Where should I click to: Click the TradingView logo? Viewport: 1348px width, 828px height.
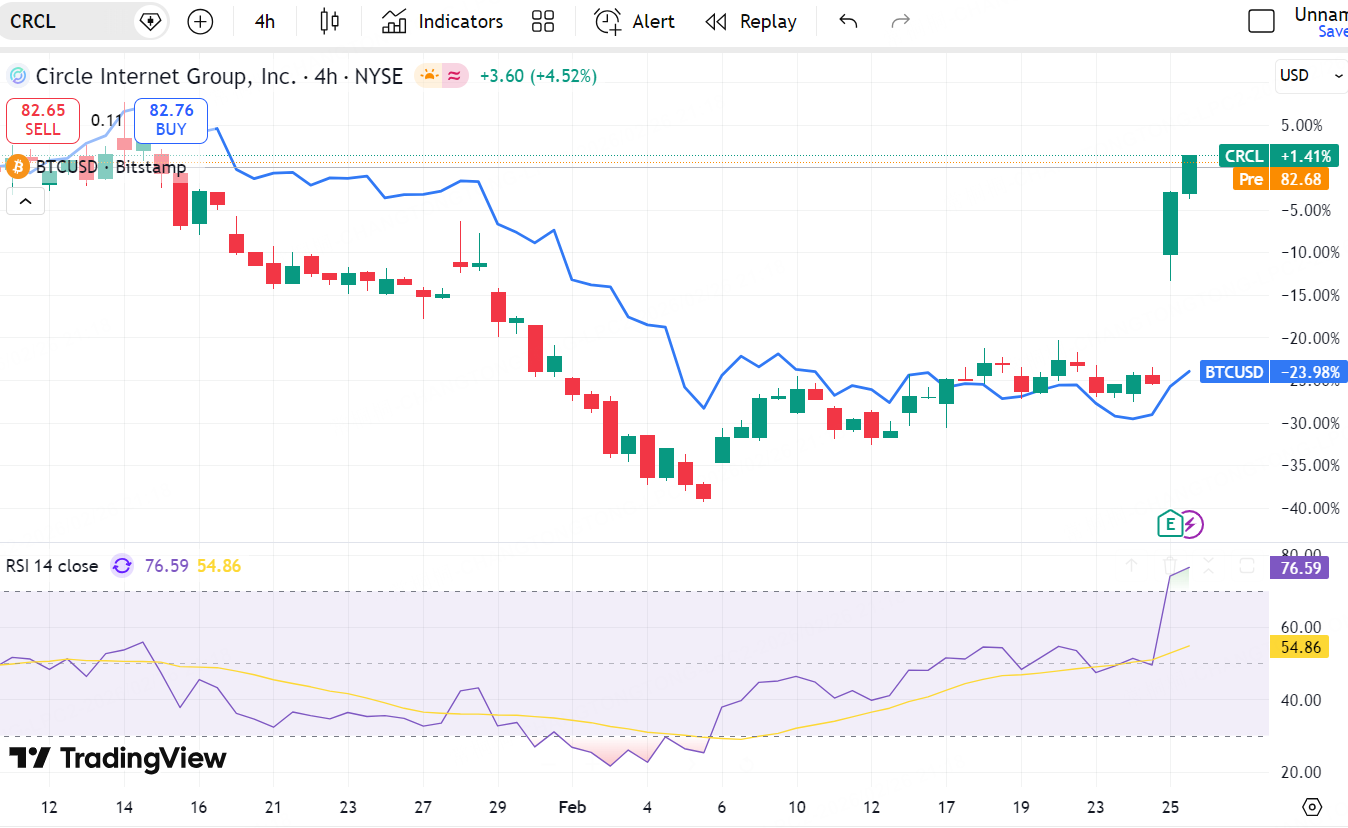pos(118,758)
